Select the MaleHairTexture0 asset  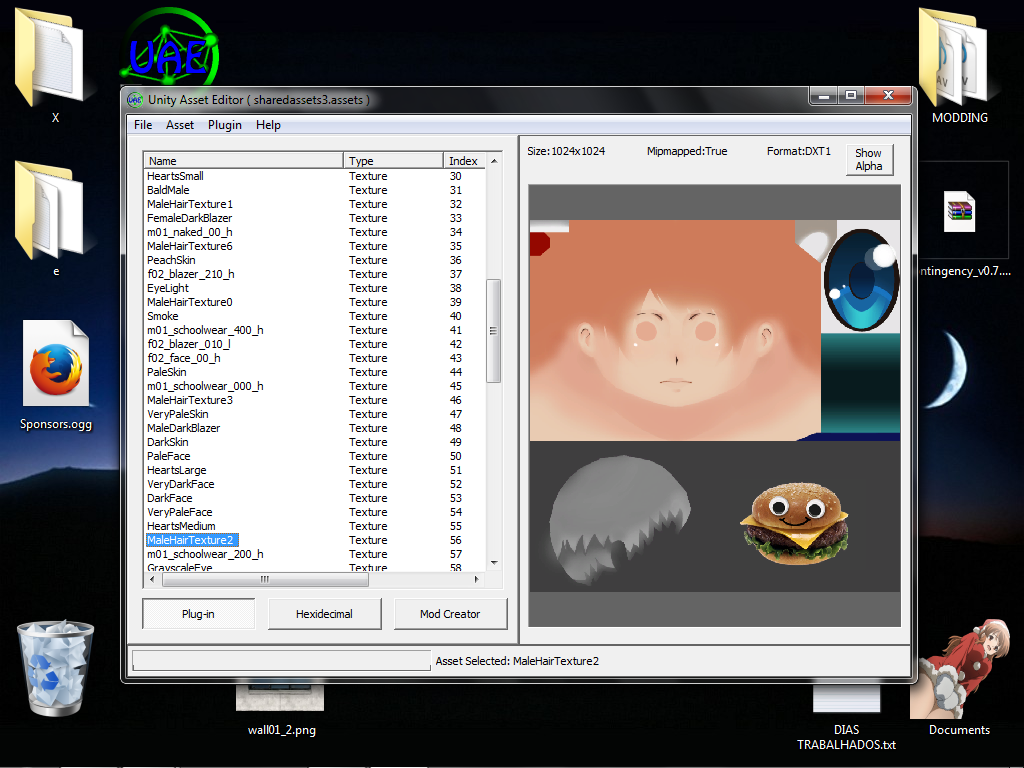tap(315, 302)
